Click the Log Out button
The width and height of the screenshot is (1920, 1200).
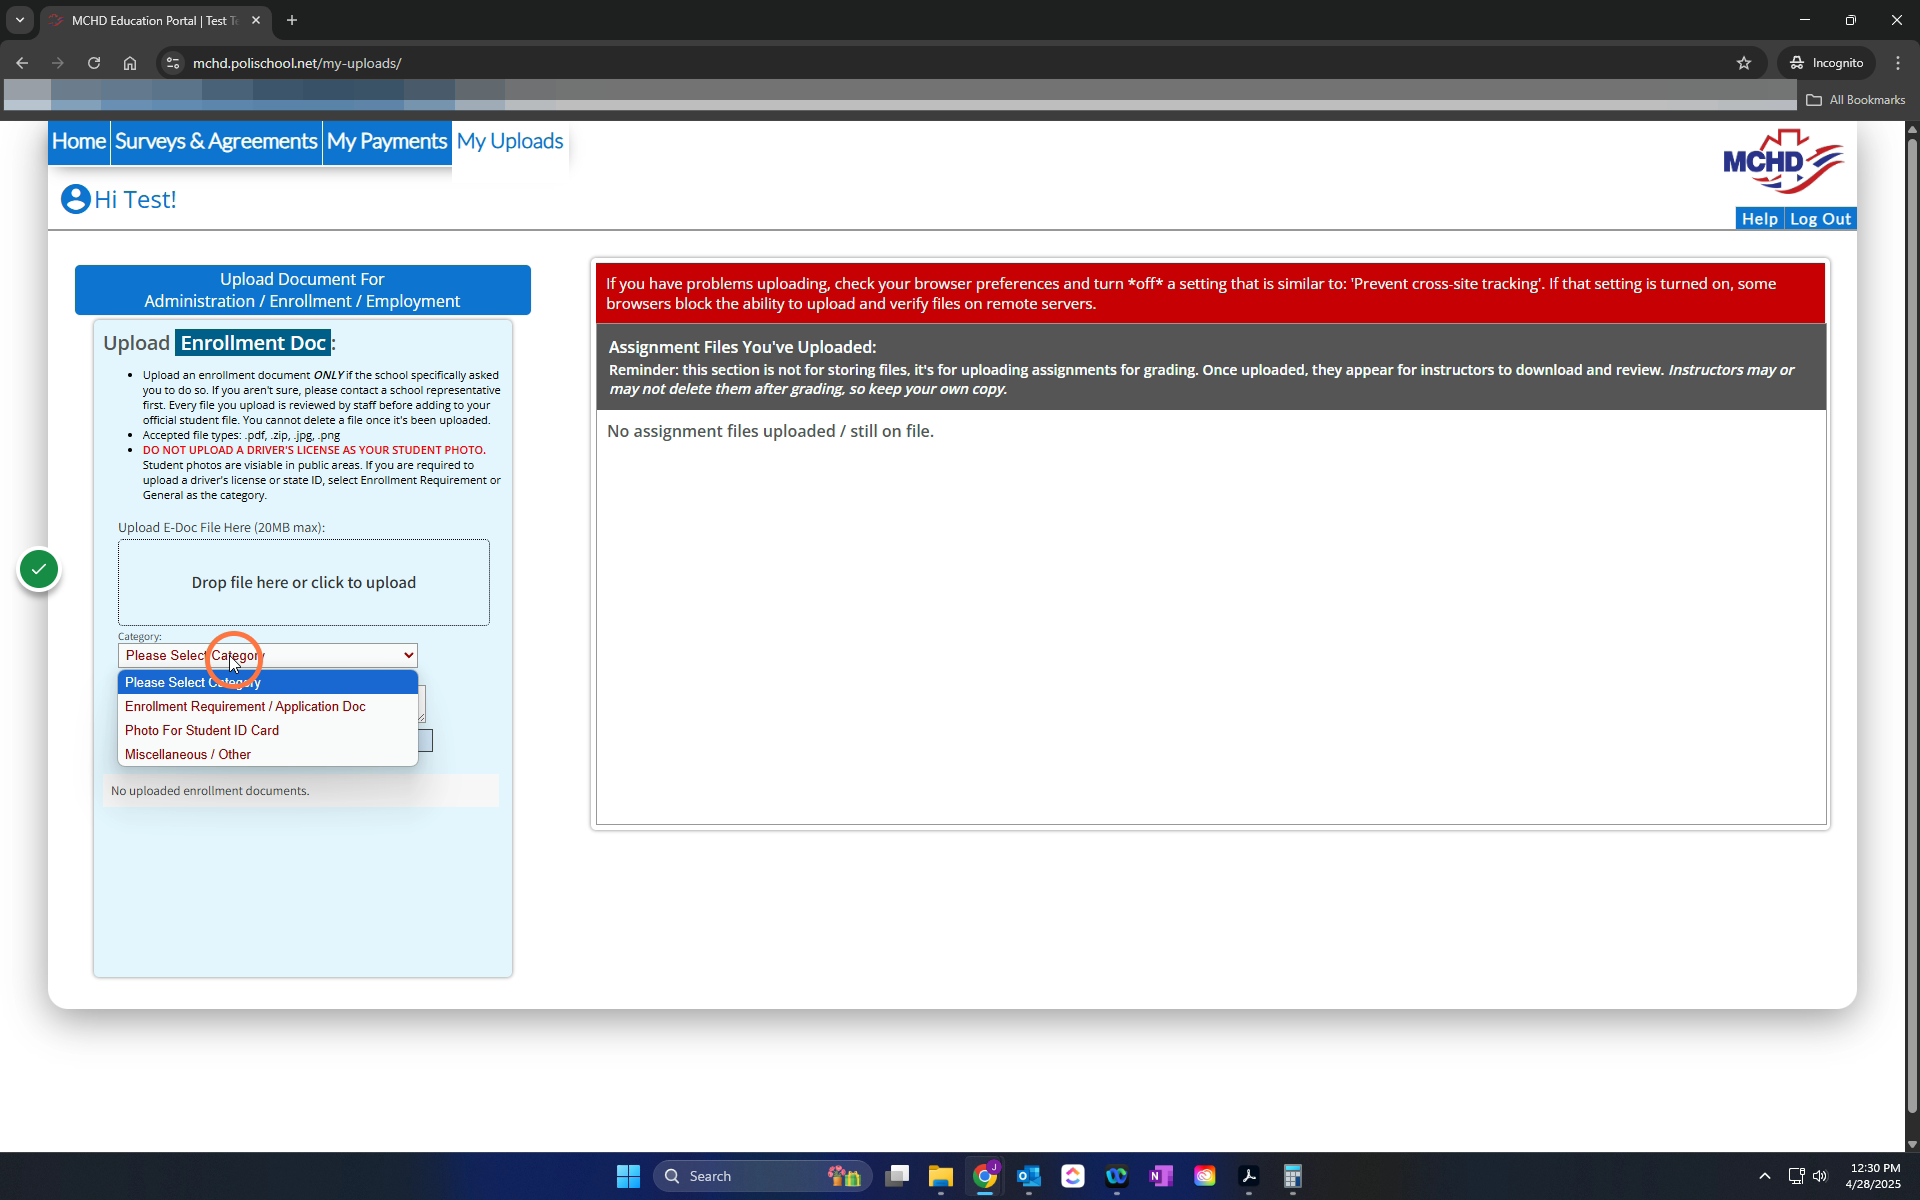click(1820, 219)
